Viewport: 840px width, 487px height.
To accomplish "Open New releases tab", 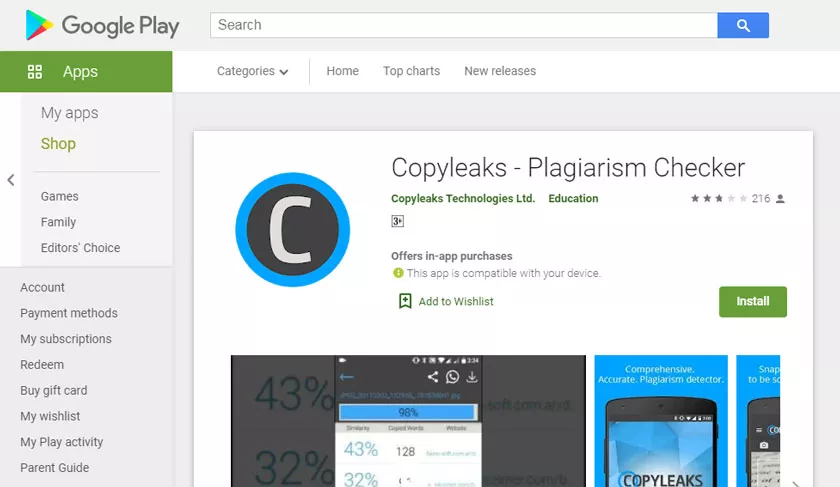I will tap(500, 71).
